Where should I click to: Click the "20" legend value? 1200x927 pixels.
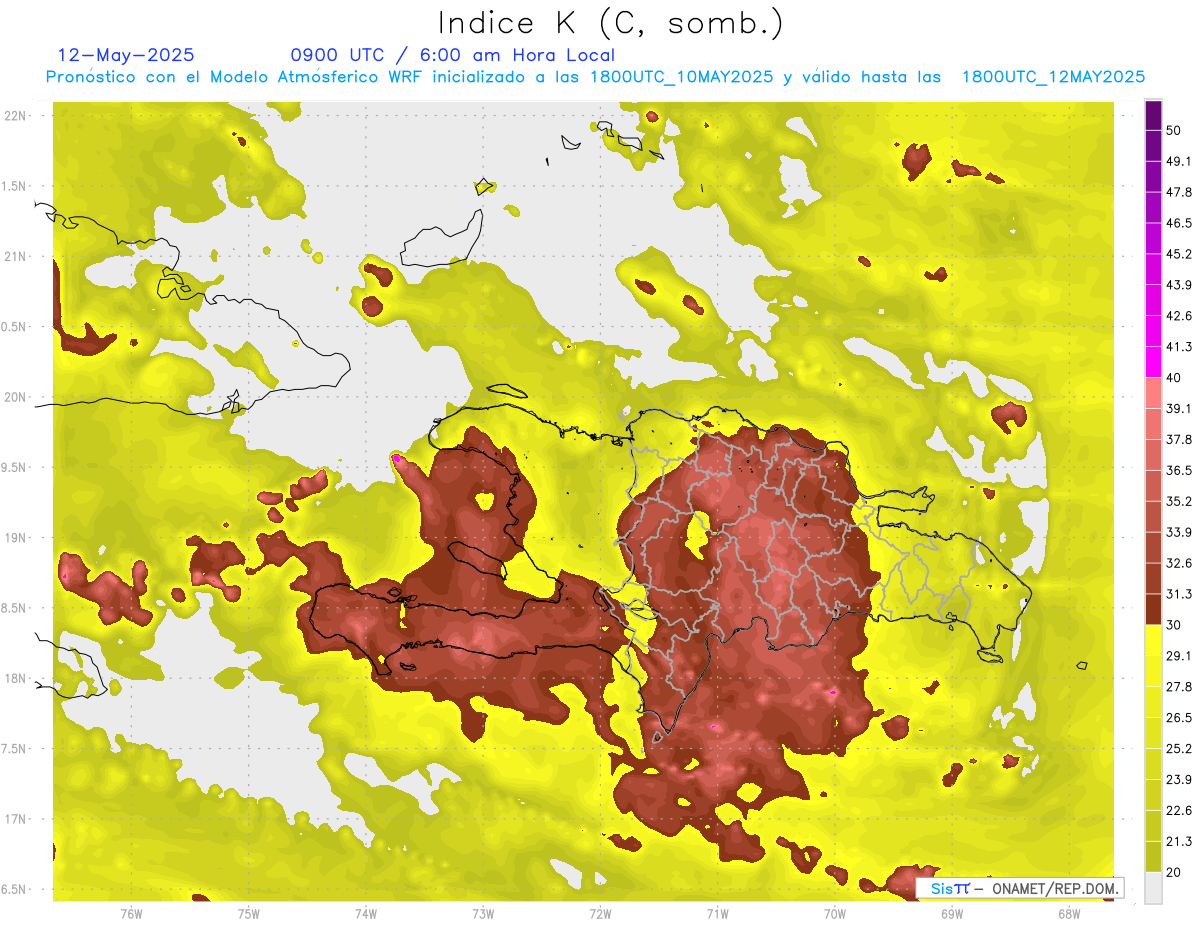[1174, 872]
